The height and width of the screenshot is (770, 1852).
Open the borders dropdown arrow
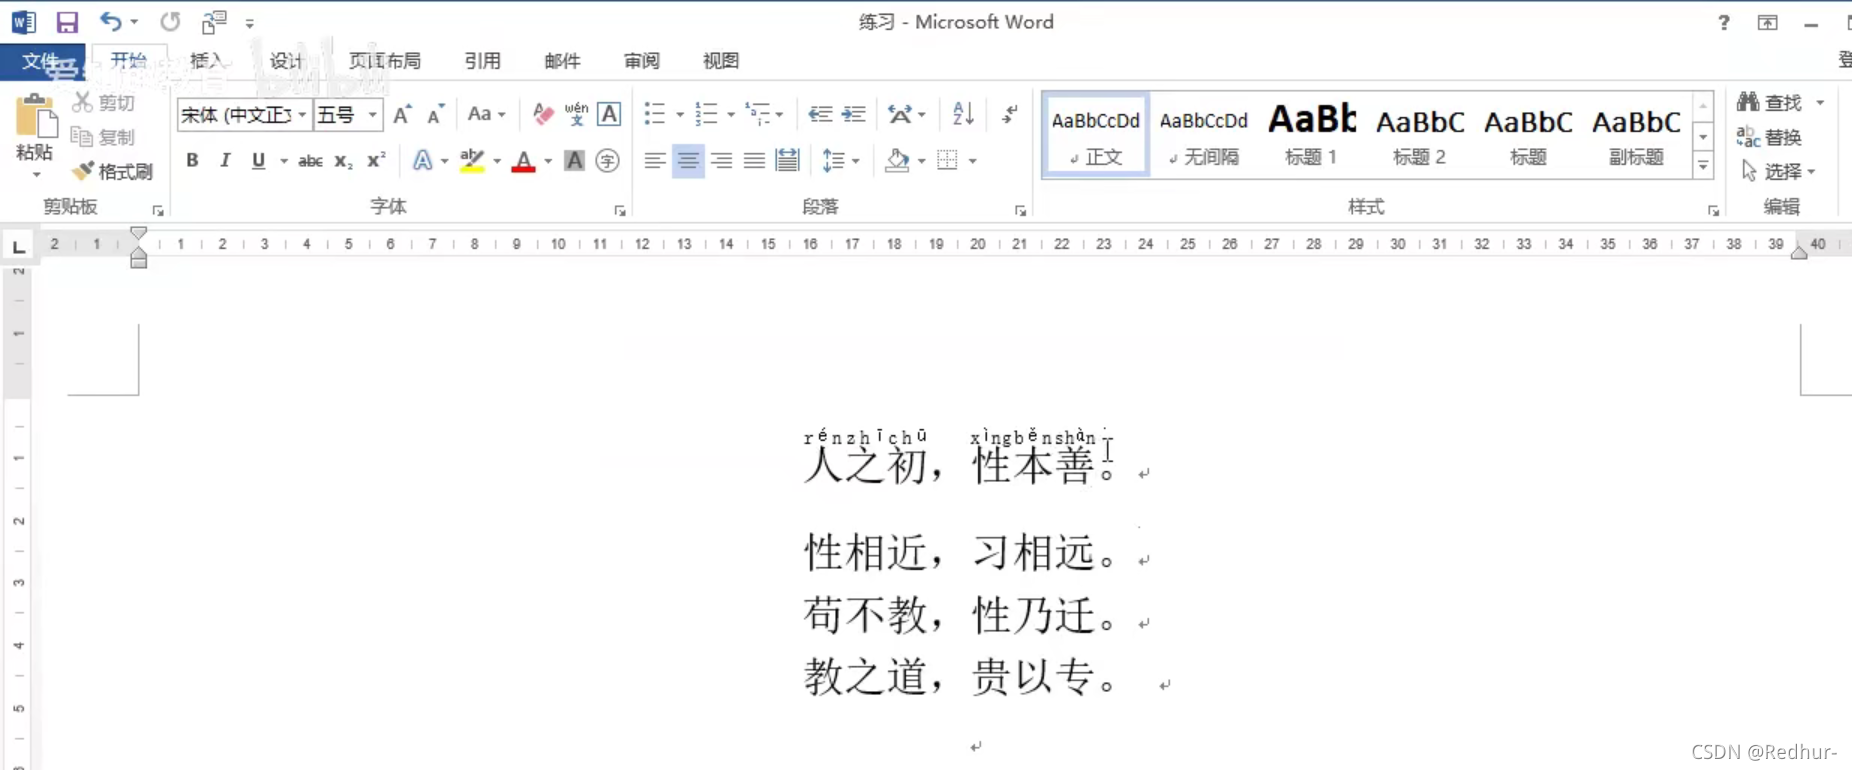[x=972, y=160]
